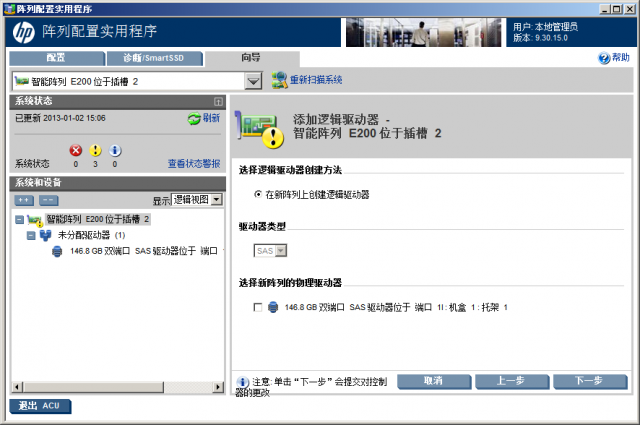The width and height of the screenshot is (640, 425).
Task: Click the 用户: 本地管理员 text
Action: 545,27
